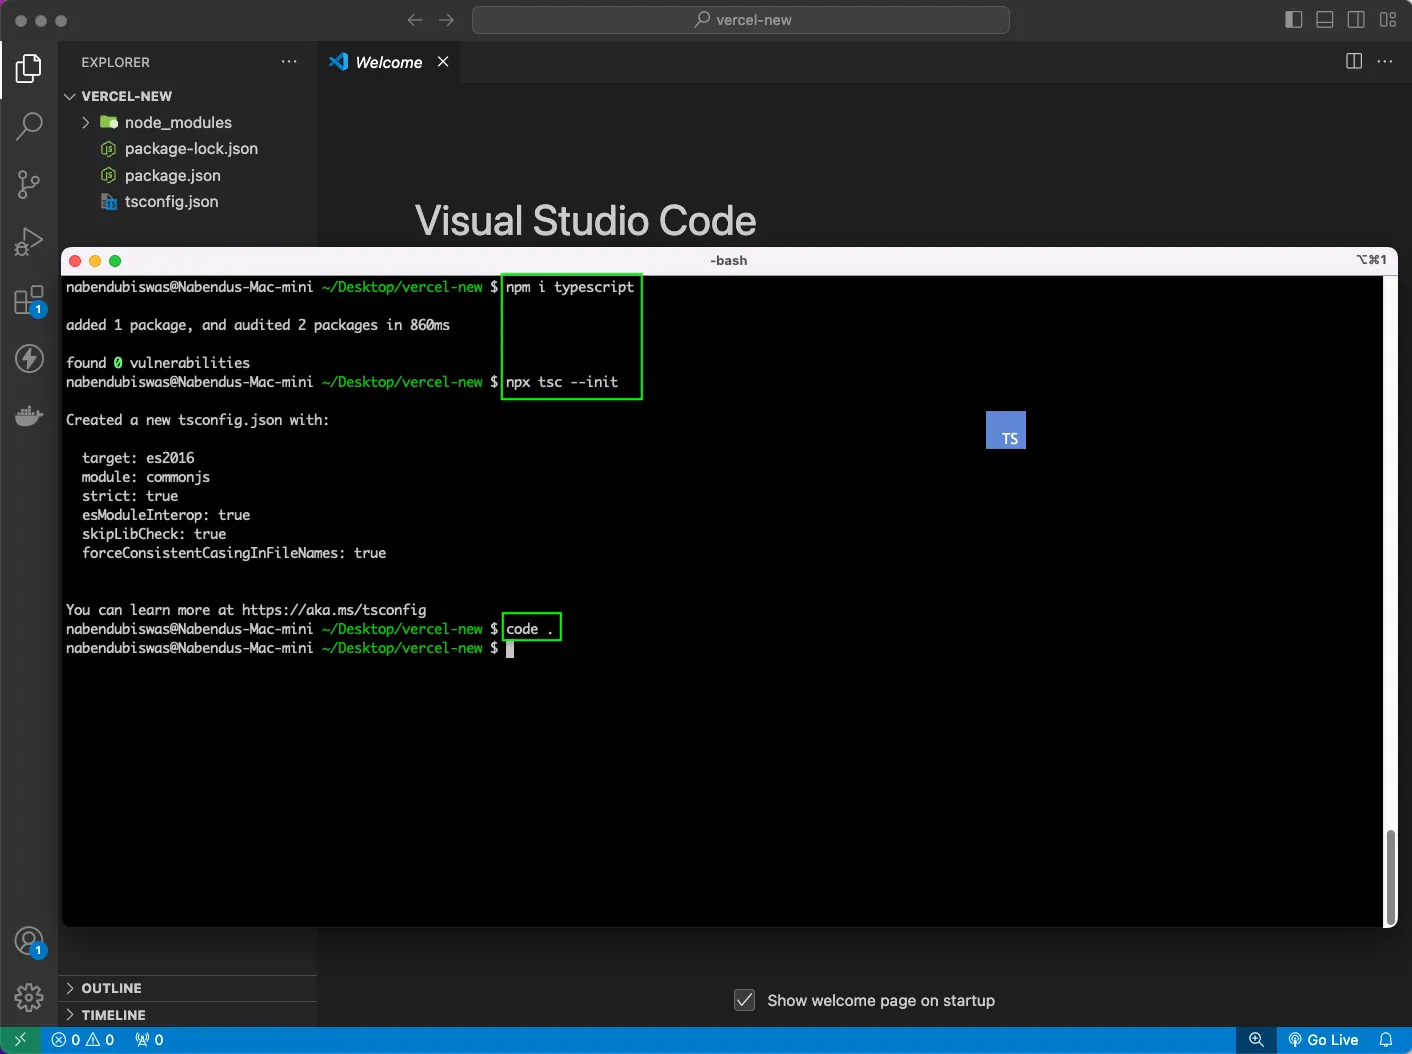Image resolution: width=1412 pixels, height=1054 pixels.
Task: Click 'module: commonjs' line in terminal
Action: [146, 477]
